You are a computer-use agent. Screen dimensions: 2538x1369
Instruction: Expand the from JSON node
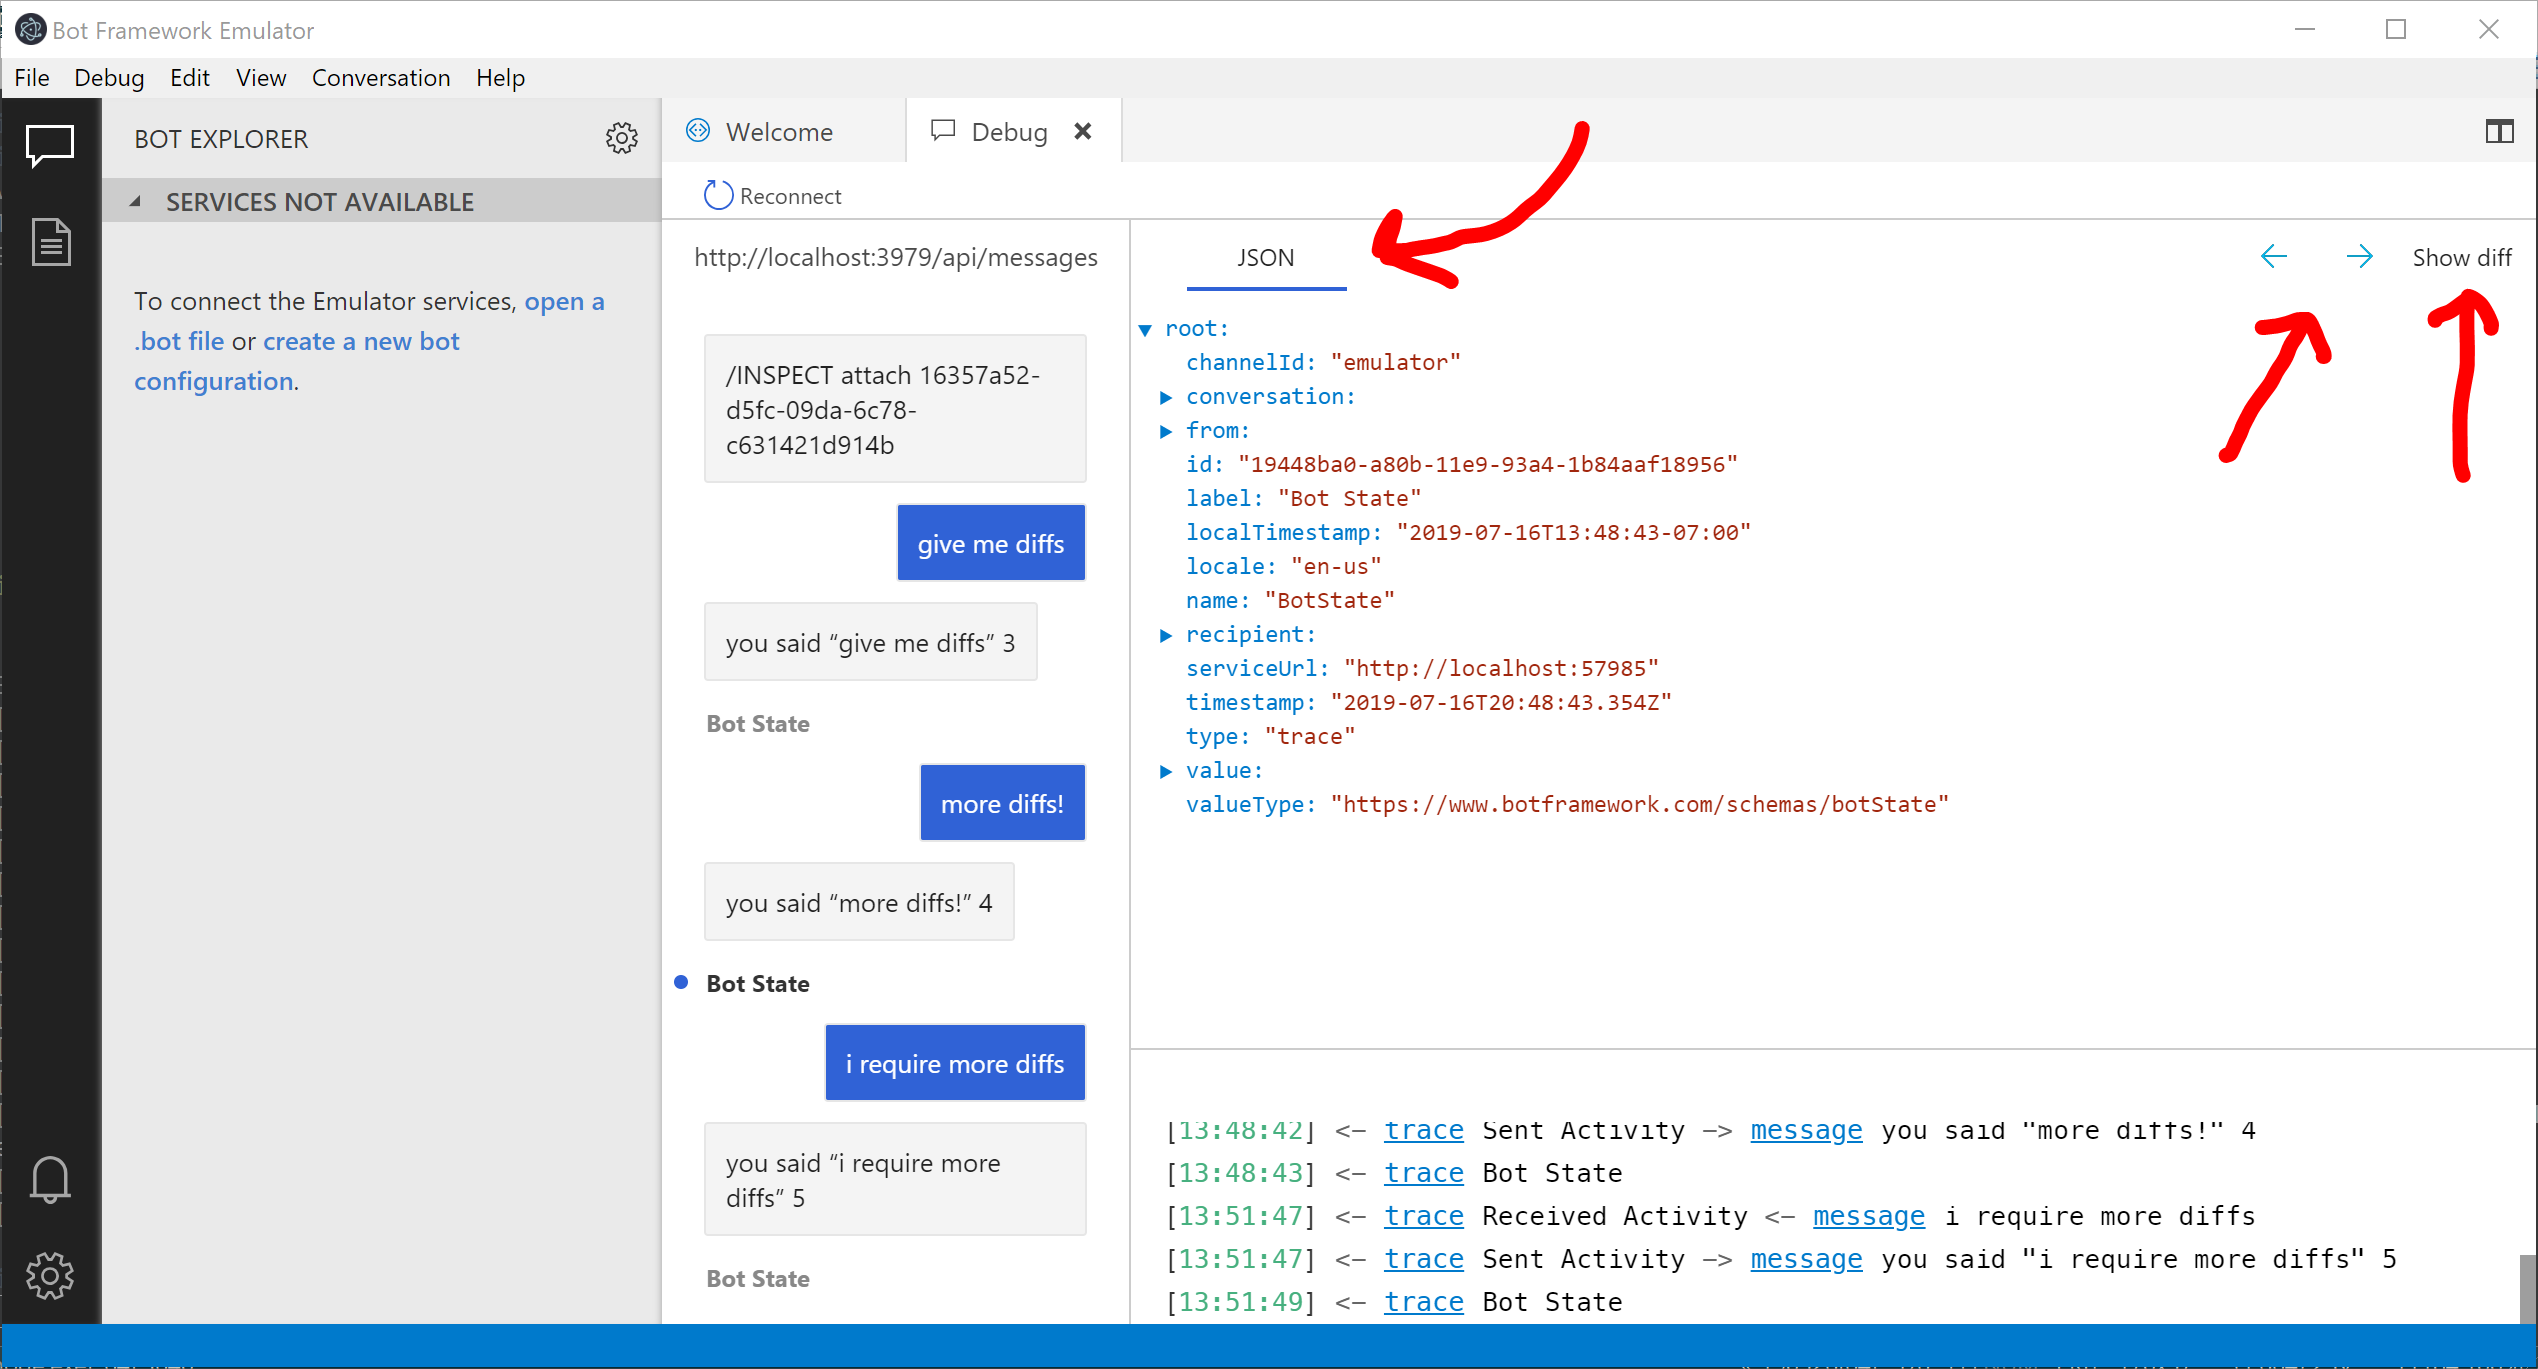click(x=1165, y=431)
